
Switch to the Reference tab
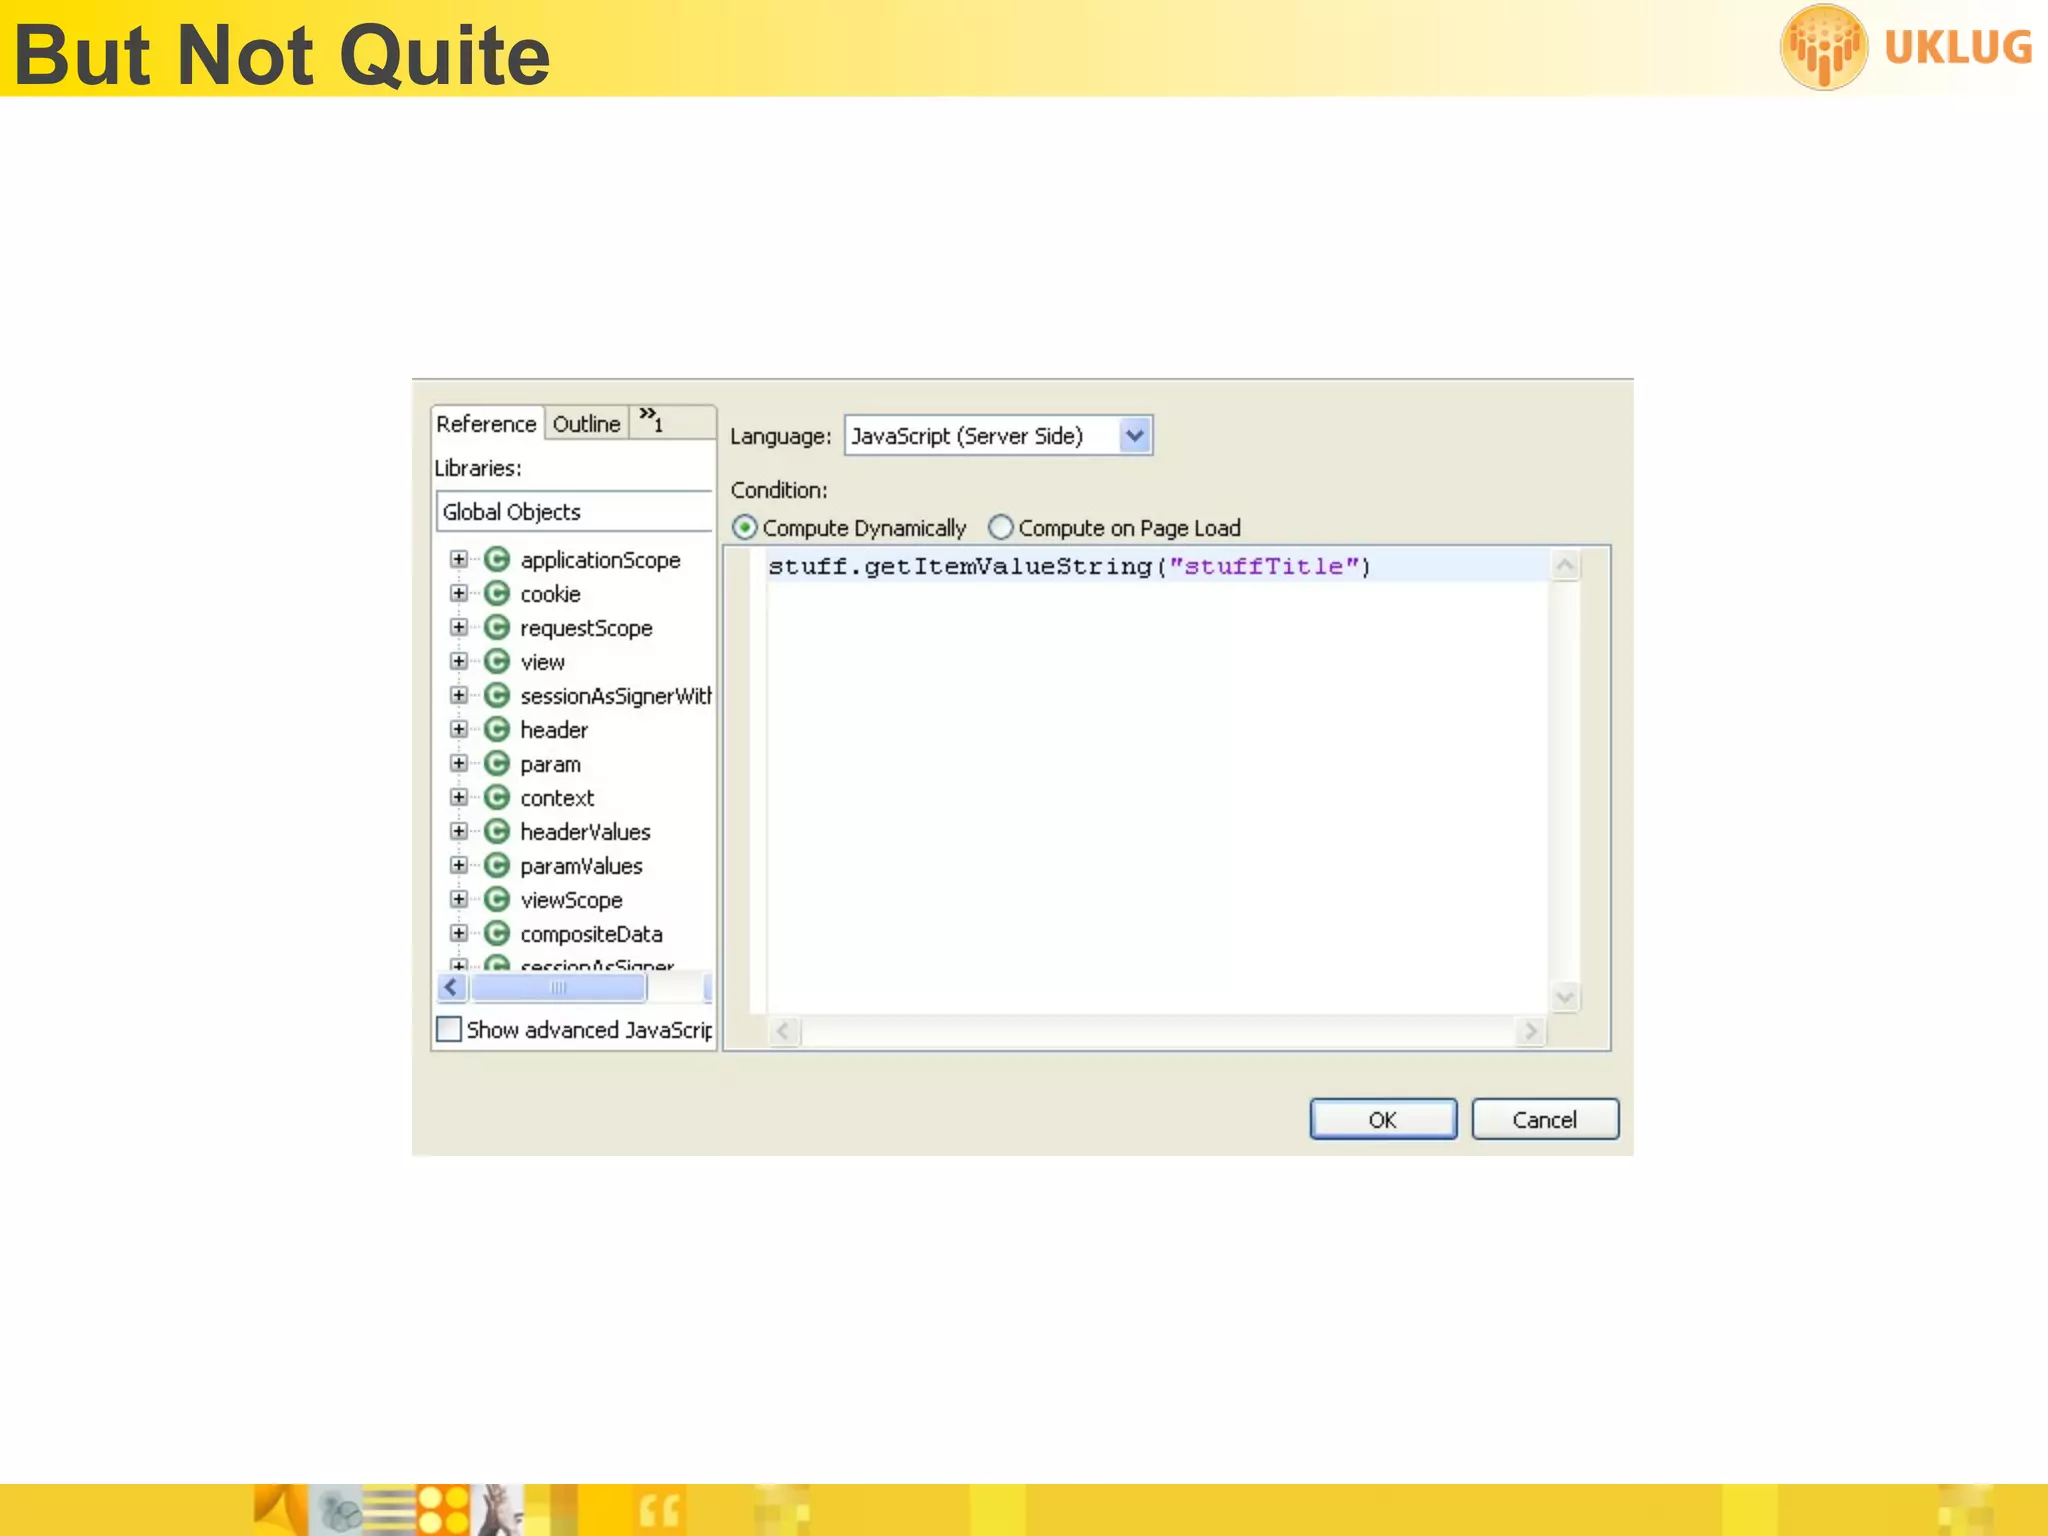click(486, 424)
